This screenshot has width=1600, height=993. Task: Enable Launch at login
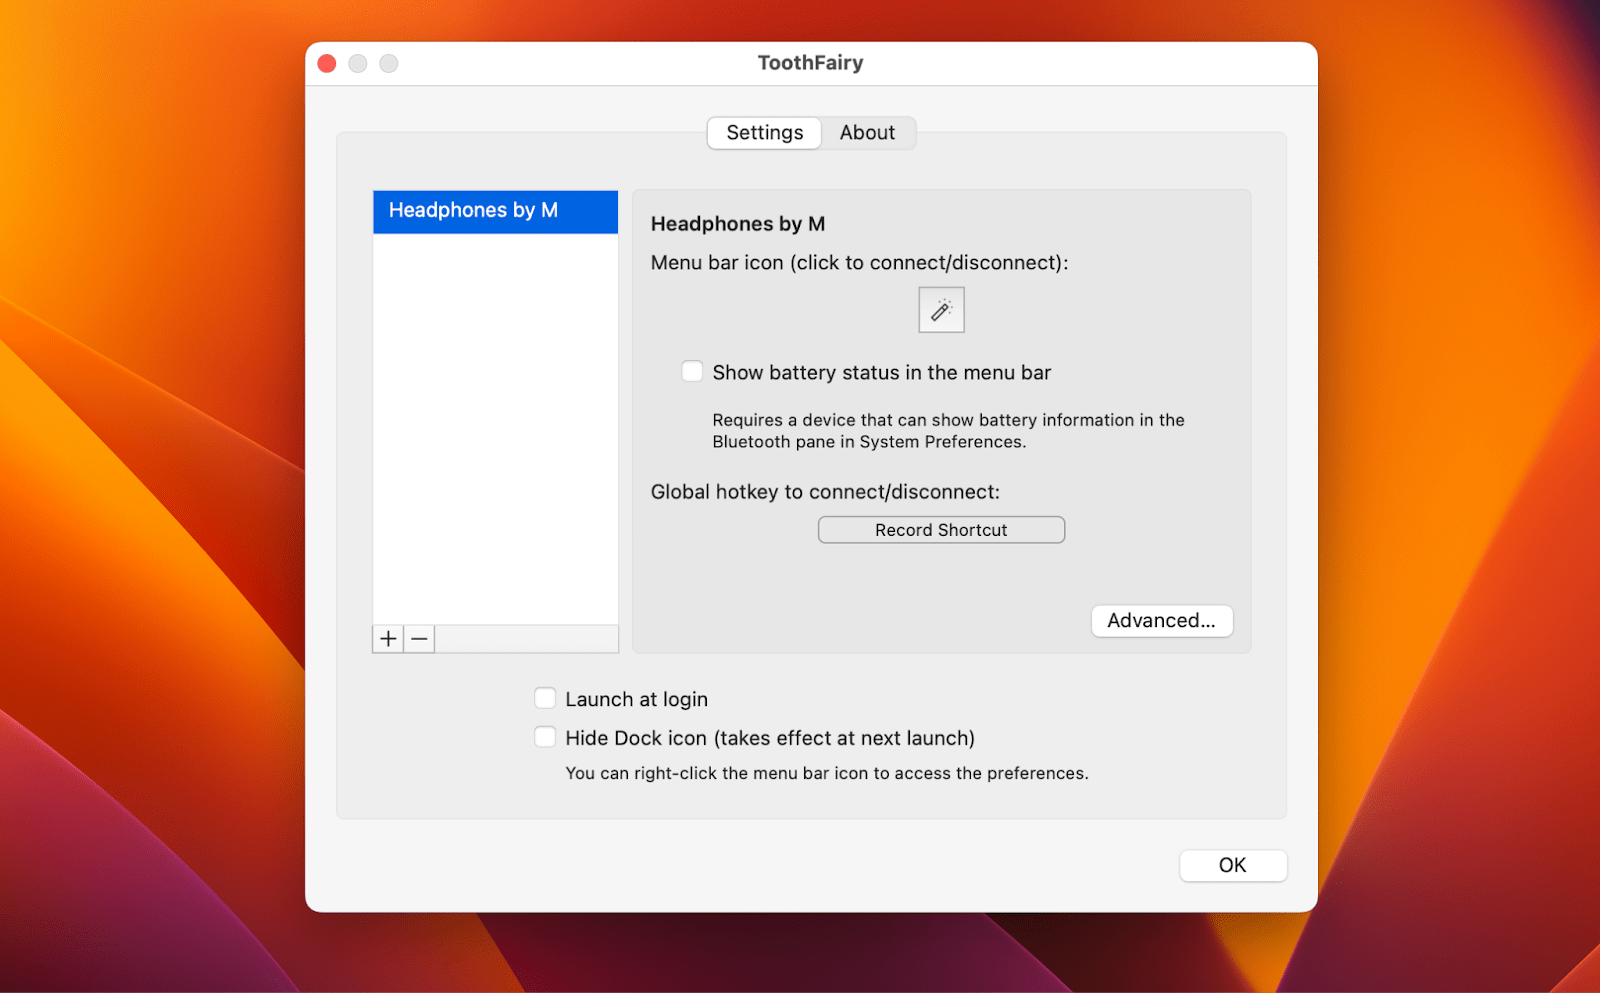pos(545,697)
